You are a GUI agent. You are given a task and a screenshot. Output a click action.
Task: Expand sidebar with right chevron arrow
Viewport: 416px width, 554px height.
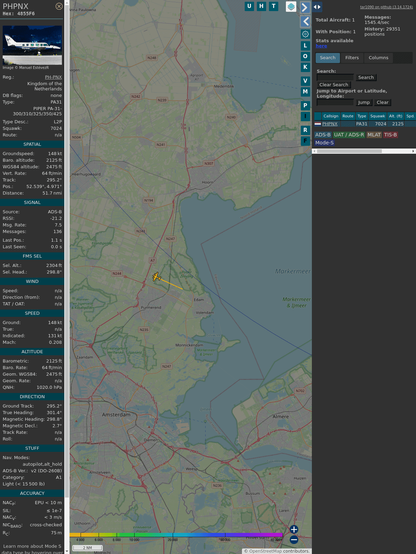(x=305, y=7)
